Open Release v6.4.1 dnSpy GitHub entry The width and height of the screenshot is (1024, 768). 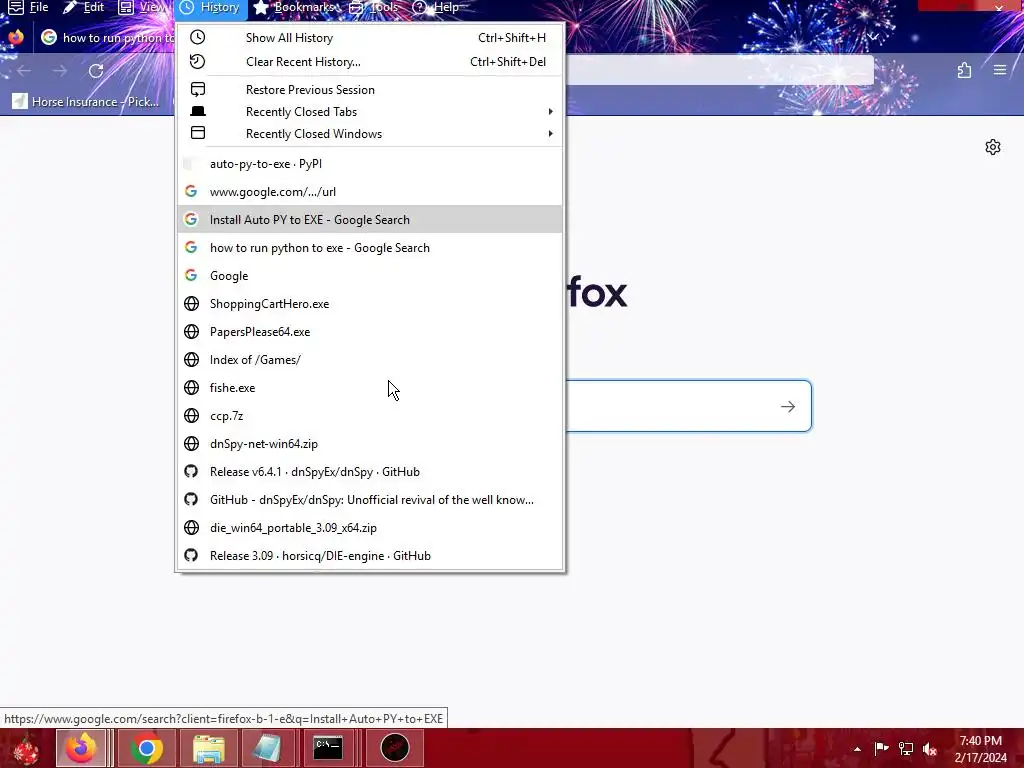click(370, 472)
